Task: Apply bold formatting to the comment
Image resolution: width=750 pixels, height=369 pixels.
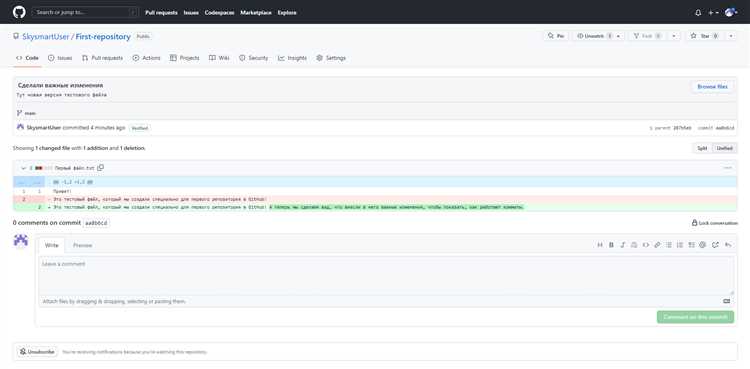Action: 611,245
